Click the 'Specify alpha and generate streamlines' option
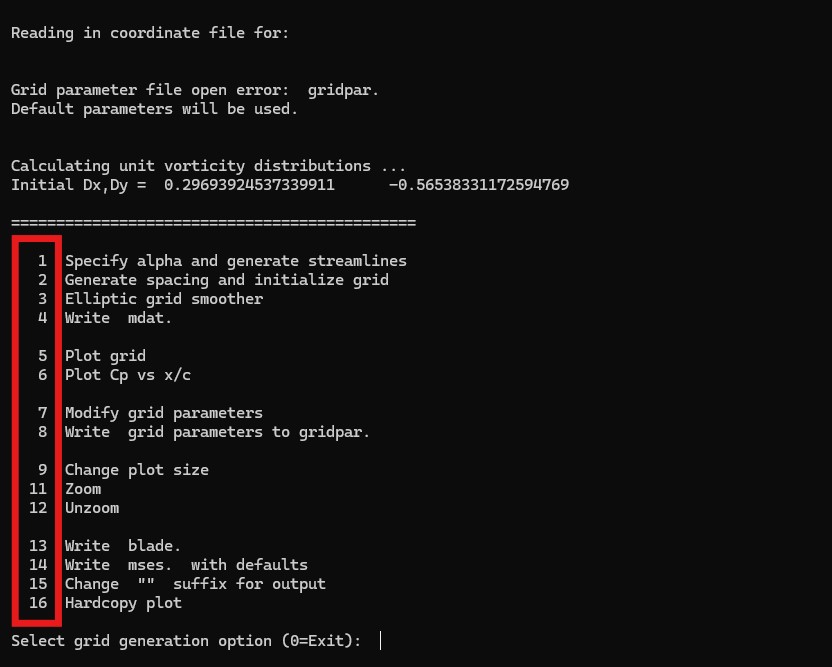The height and width of the screenshot is (667, 832). (236, 261)
